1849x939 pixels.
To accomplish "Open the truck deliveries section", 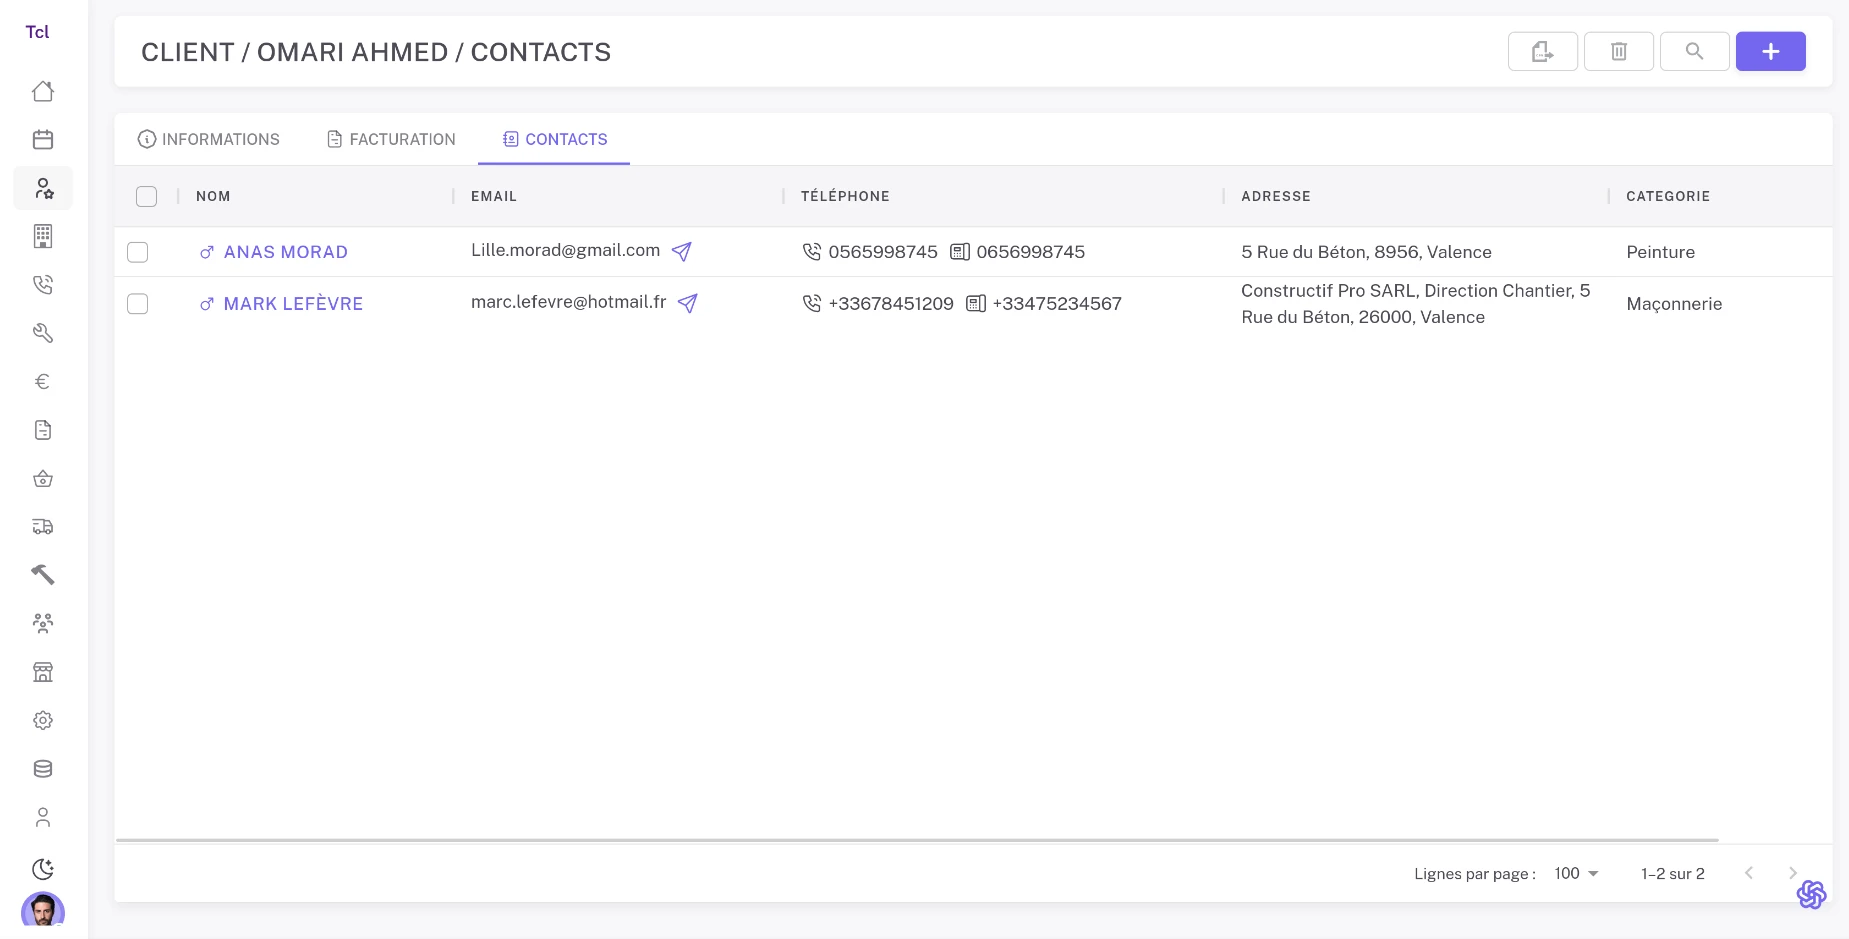I will 42,526.
